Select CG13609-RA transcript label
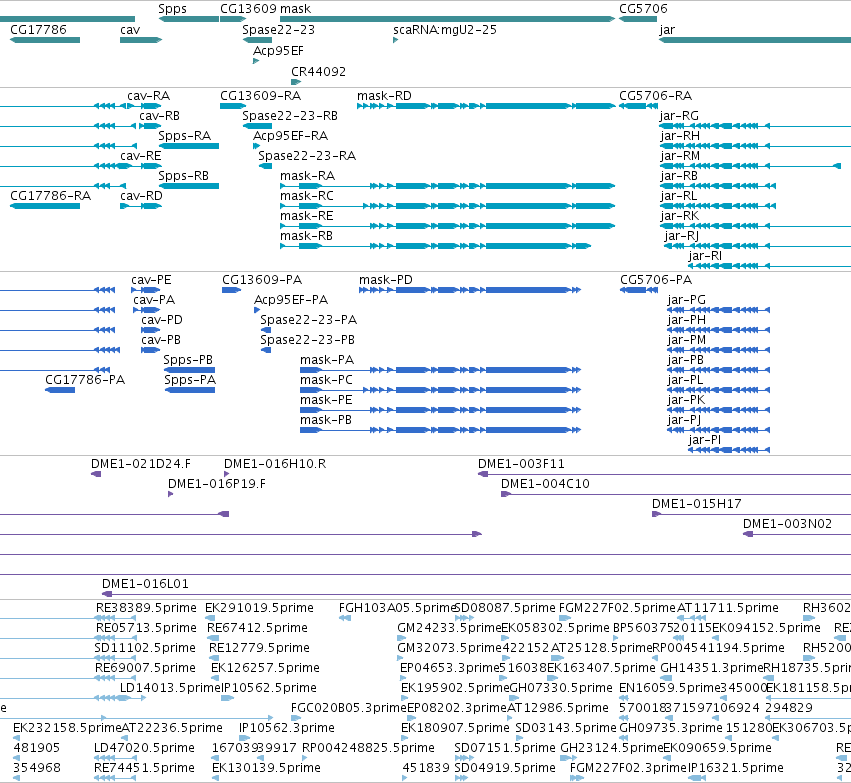This screenshot has height=783, width=851. pyautogui.click(x=261, y=96)
